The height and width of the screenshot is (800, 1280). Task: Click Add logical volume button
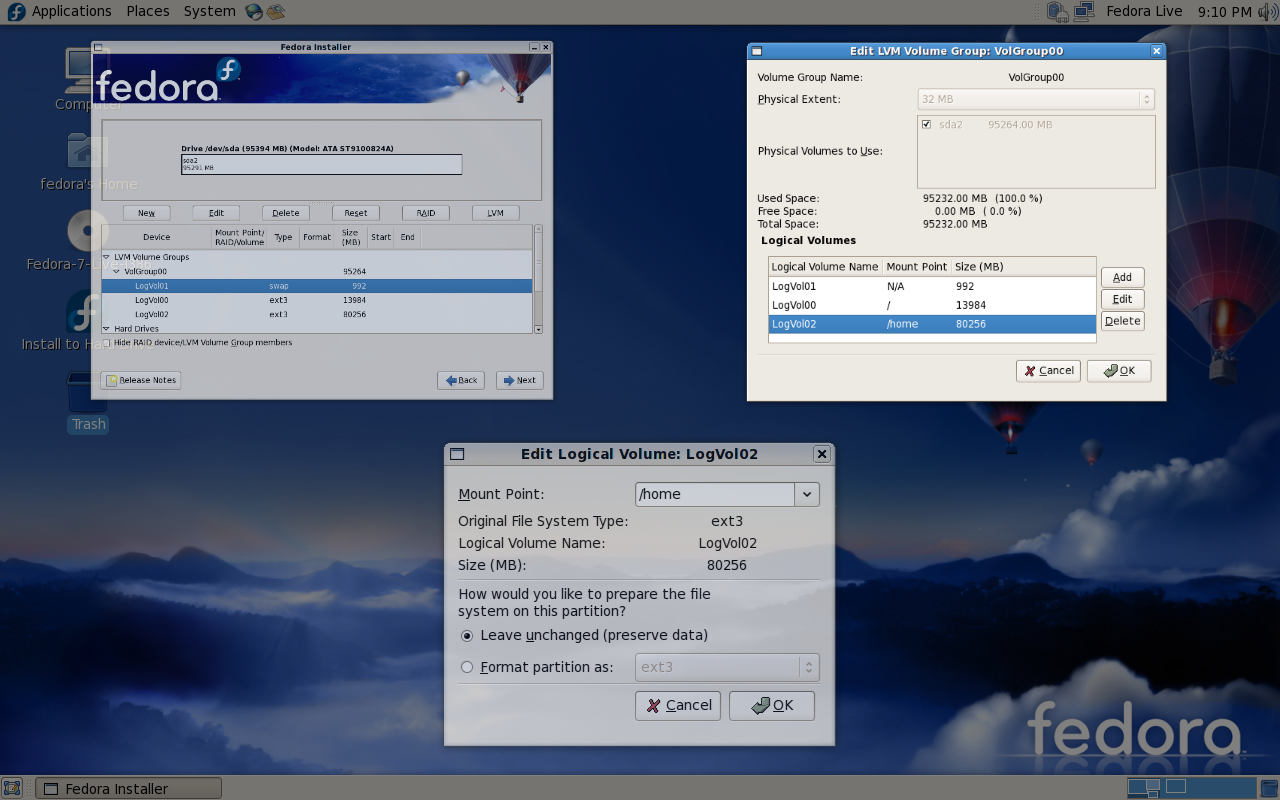point(1122,277)
